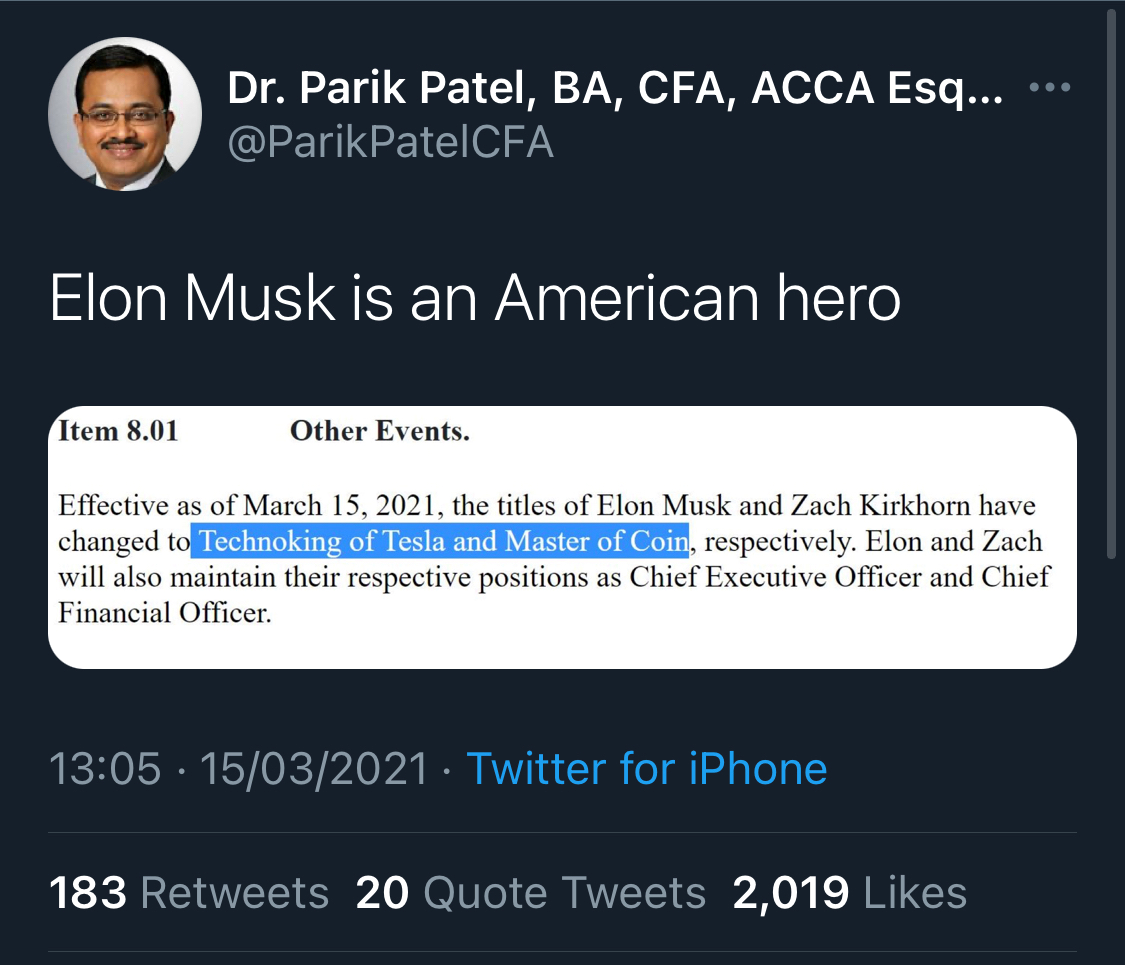The width and height of the screenshot is (1125, 965).
Task: Open the Dr. Parik Patel display name
Action: 615,89
